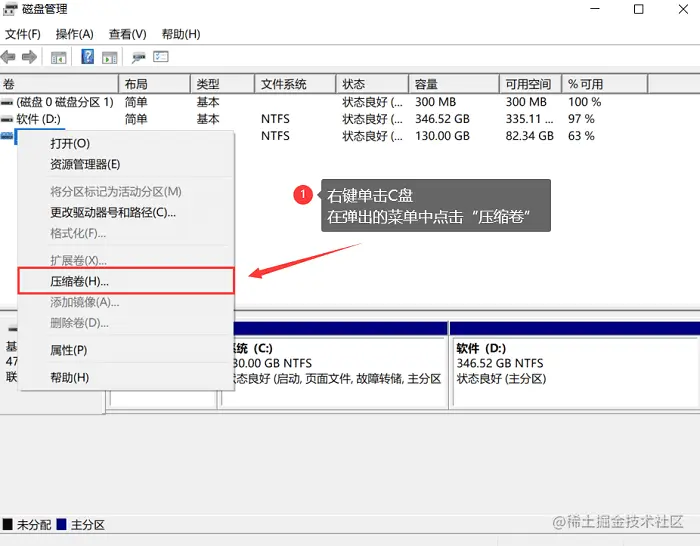Screen dimensions: 700x546
Task: Select the (磁盘 0 磁盘分区 1) volume row
Action: pos(324,102)
